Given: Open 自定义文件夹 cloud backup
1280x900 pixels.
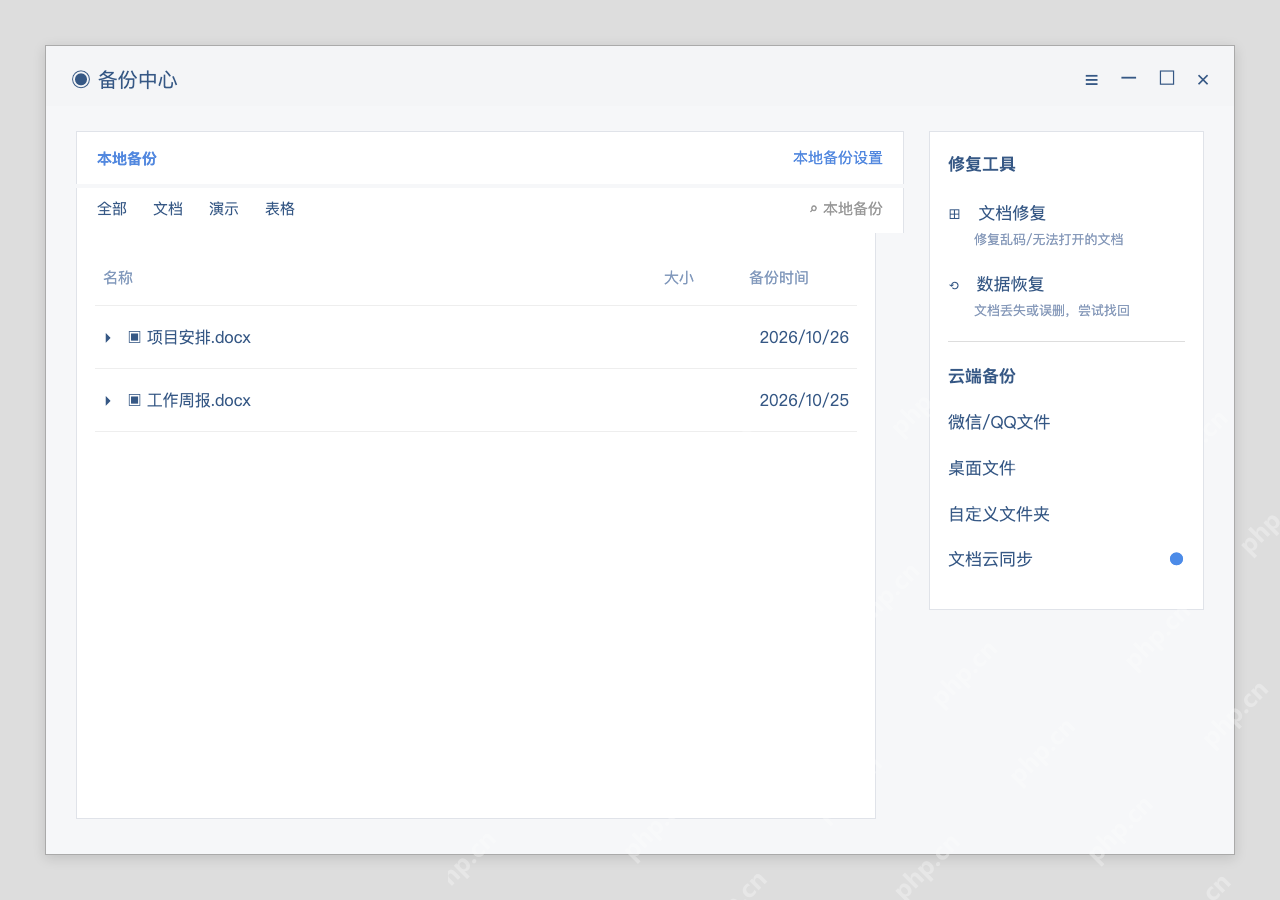Looking at the screenshot, I should pos(999,514).
